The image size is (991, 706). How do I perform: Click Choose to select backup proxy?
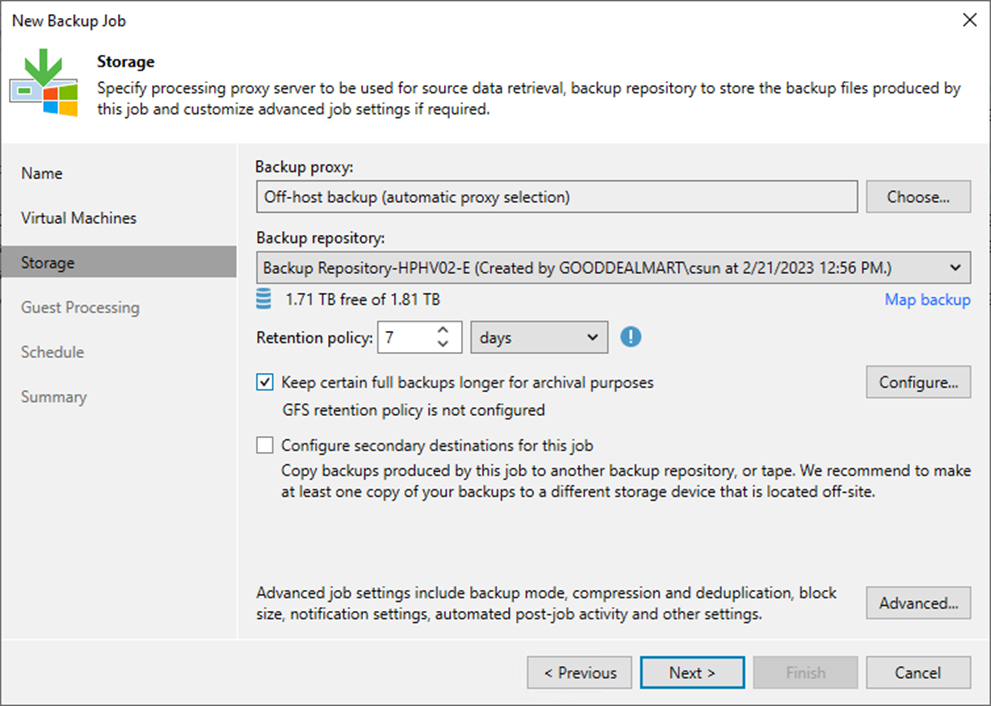click(x=917, y=196)
